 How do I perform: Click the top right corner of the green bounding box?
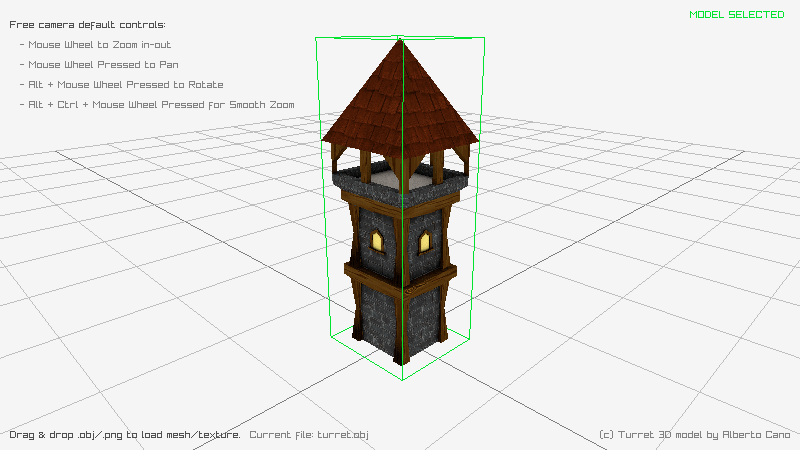(x=485, y=39)
